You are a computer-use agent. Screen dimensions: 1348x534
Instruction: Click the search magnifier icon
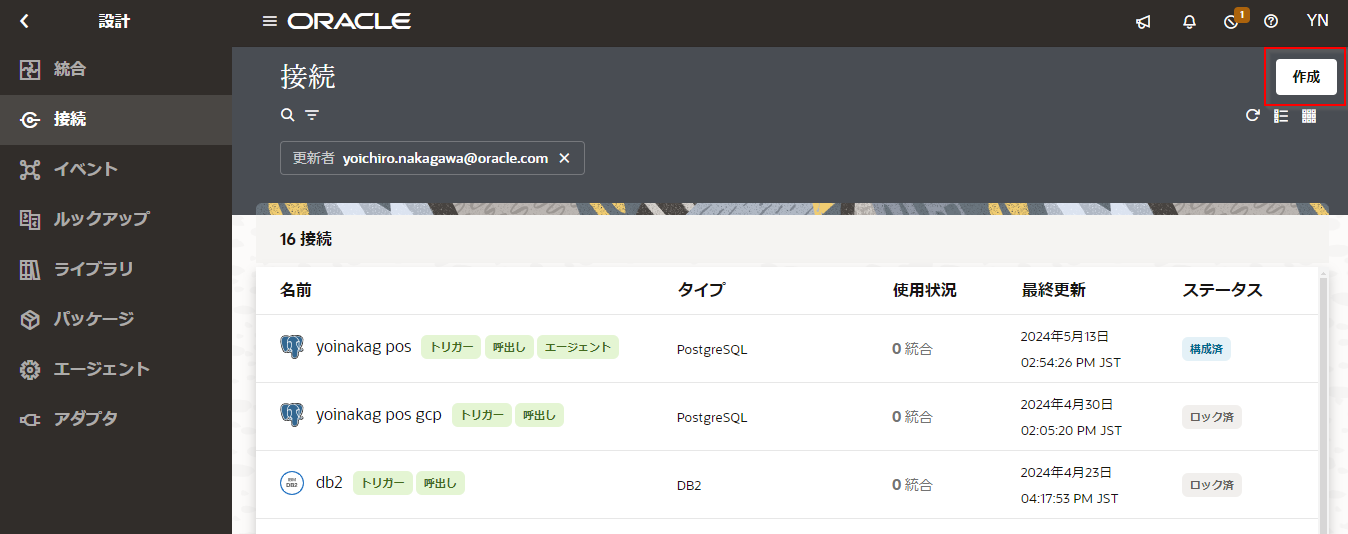tap(287, 115)
